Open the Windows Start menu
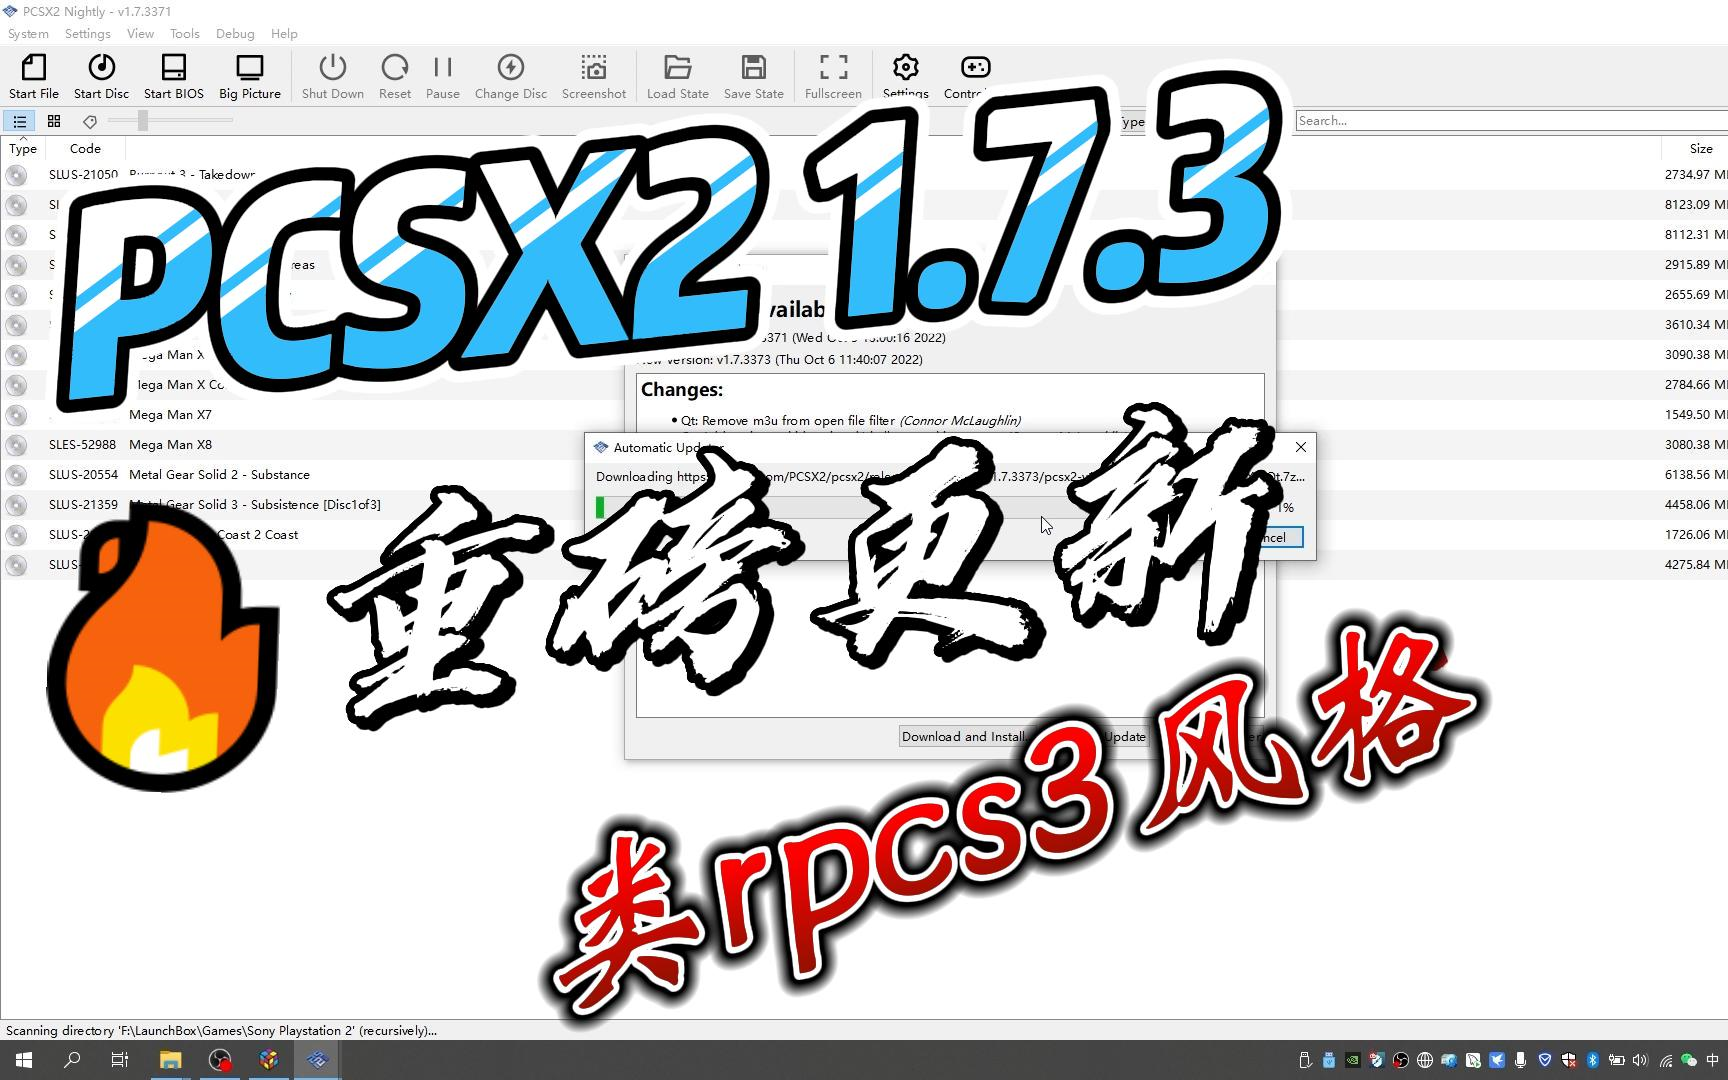Image resolution: width=1728 pixels, height=1080 pixels. coord(24,1060)
